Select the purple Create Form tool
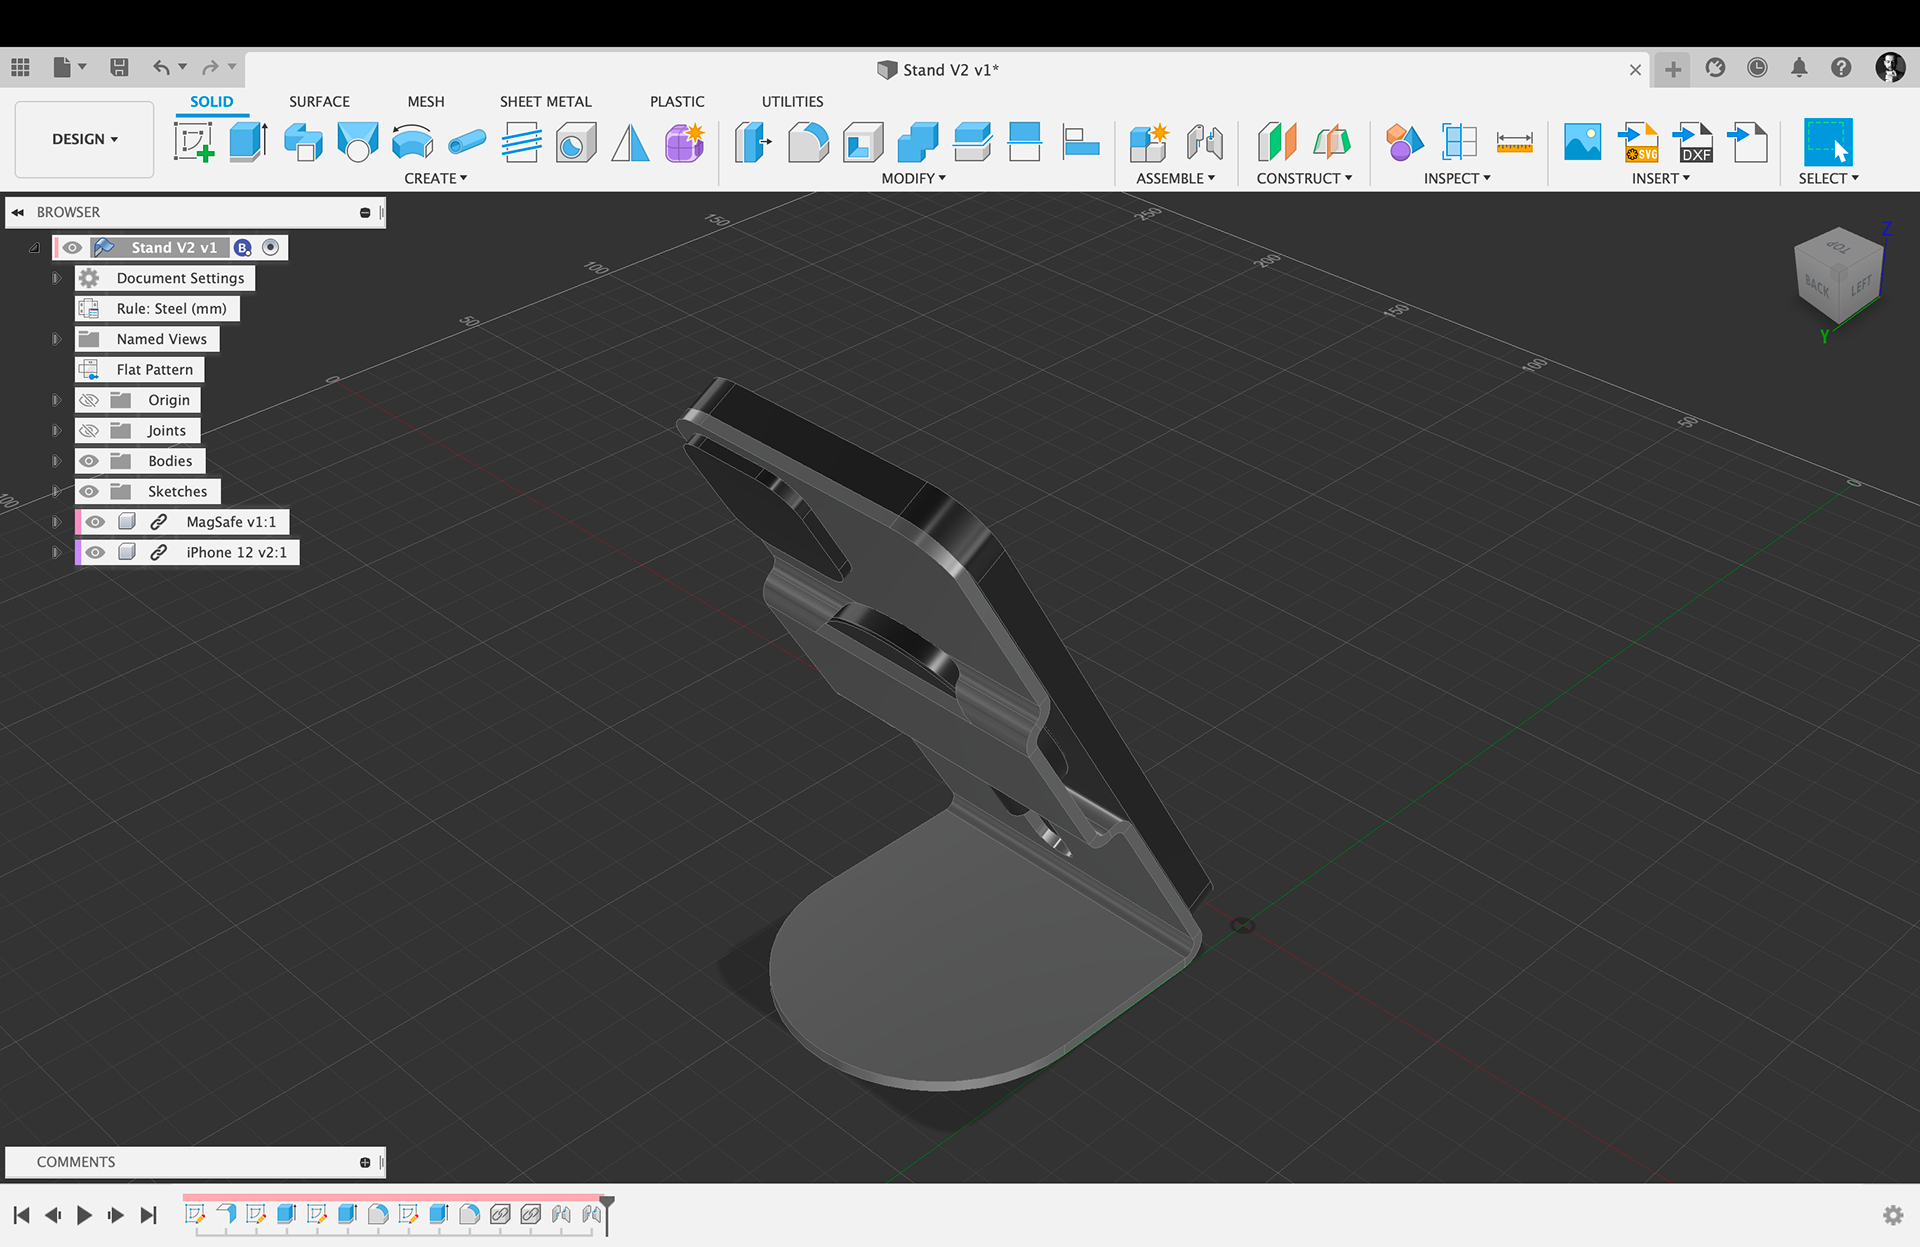 685,142
